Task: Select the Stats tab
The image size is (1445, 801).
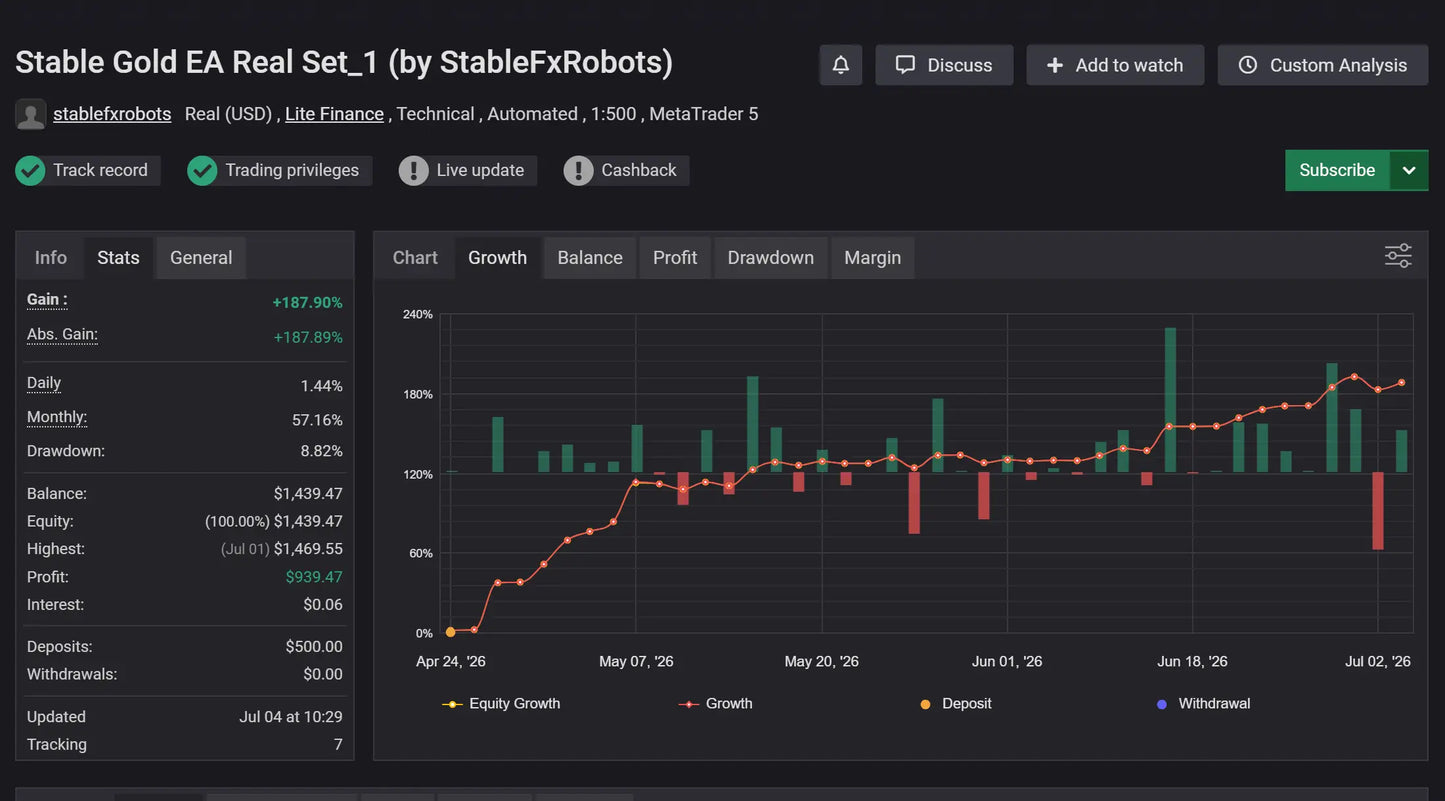Action: [118, 257]
